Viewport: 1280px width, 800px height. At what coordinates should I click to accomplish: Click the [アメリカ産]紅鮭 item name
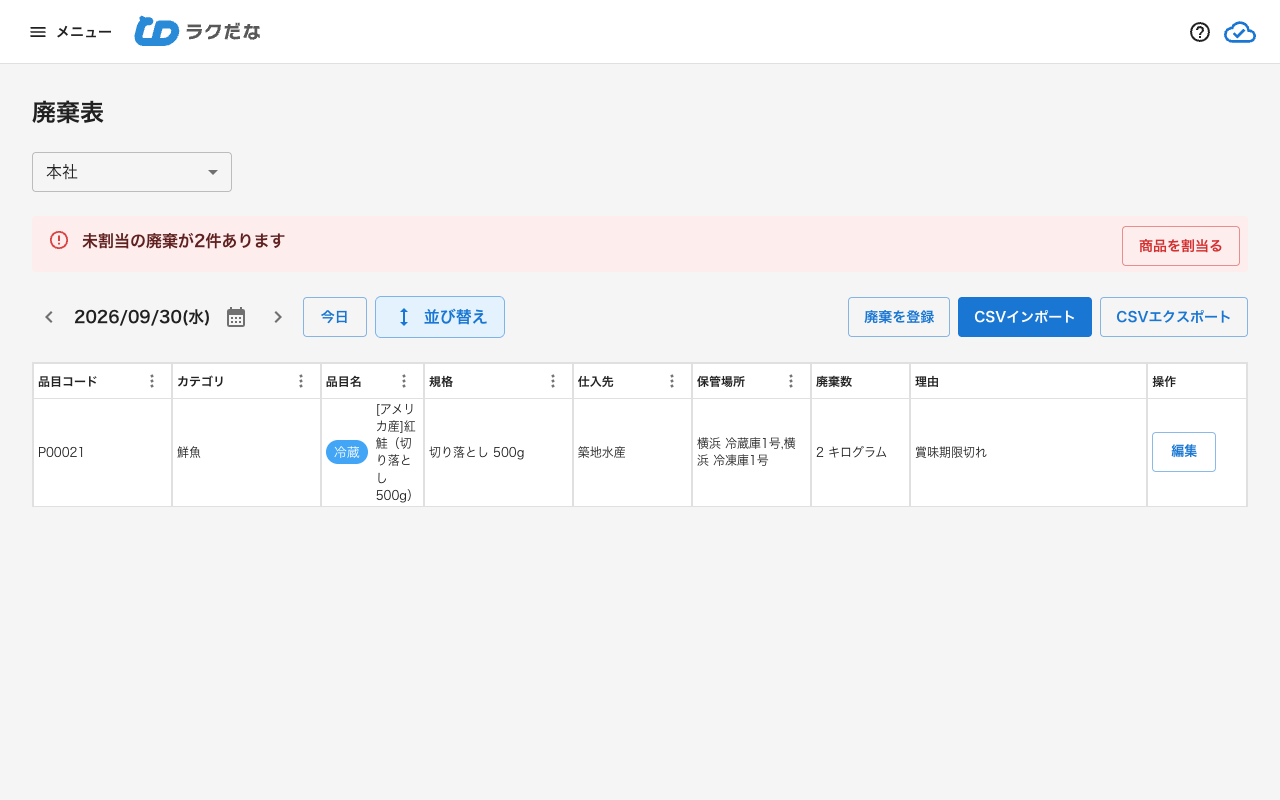coord(396,452)
